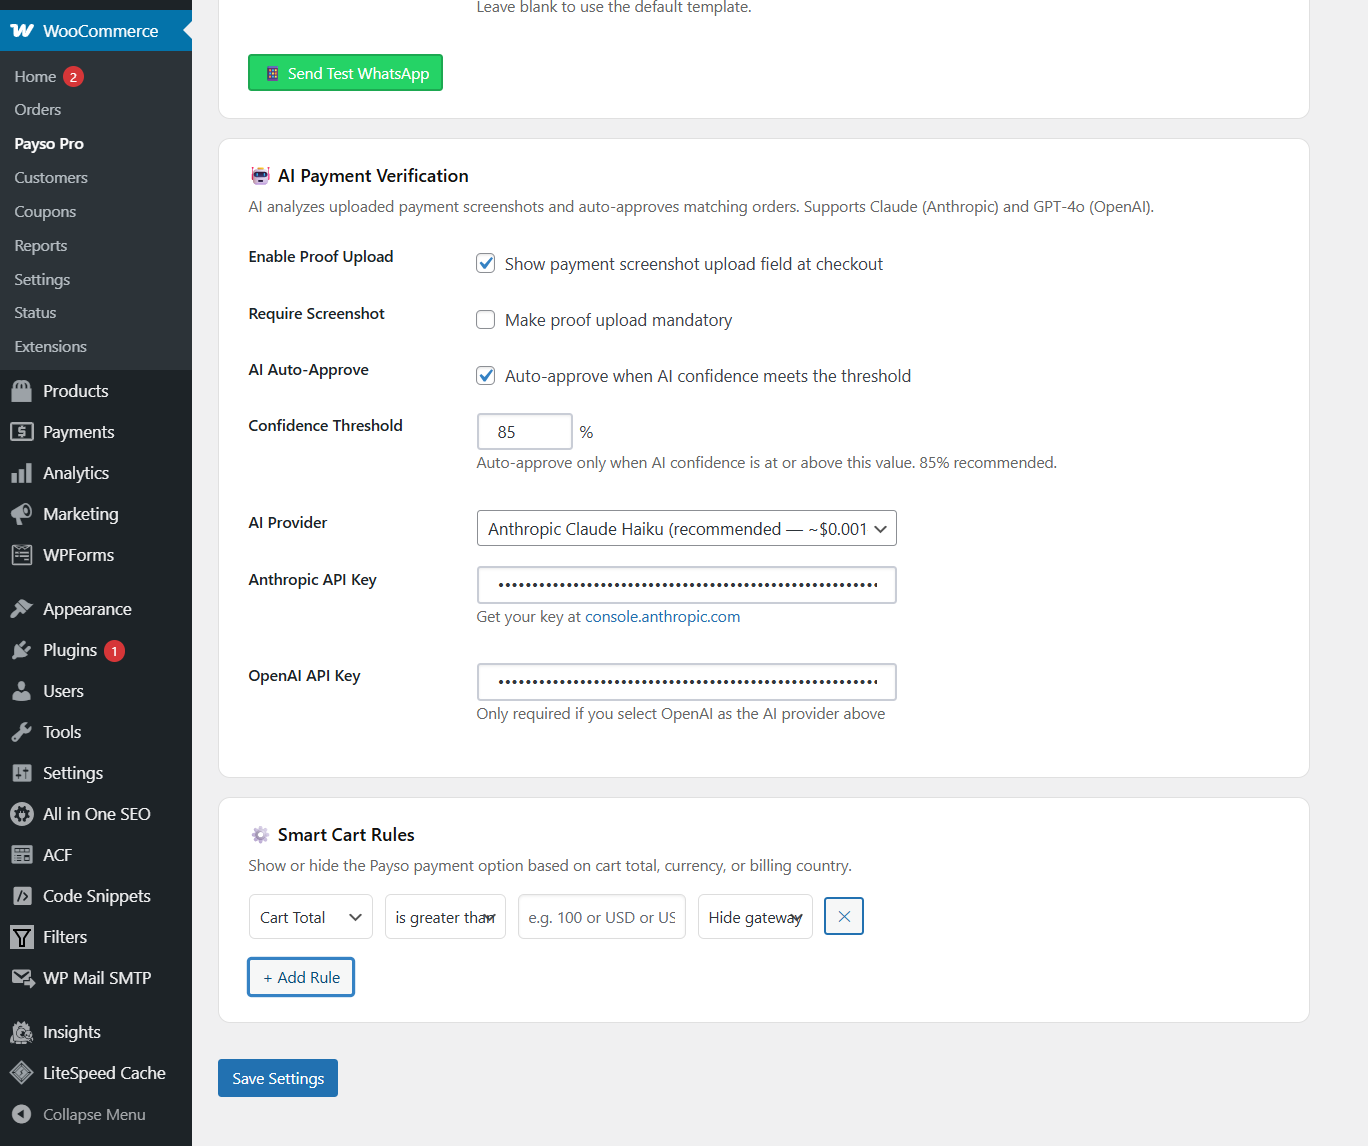This screenshot has width=1368, height=1146.
Task: Disable the payment screenshot upload field
Action: 485,263
